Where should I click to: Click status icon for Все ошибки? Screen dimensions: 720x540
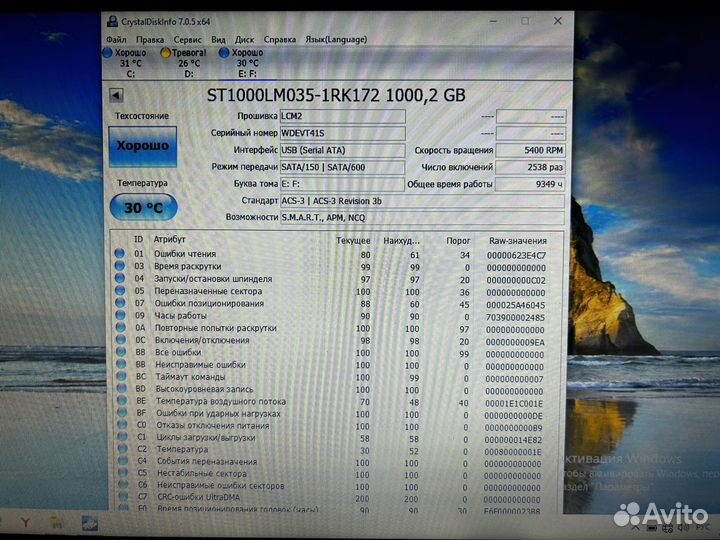coord(121,352)
